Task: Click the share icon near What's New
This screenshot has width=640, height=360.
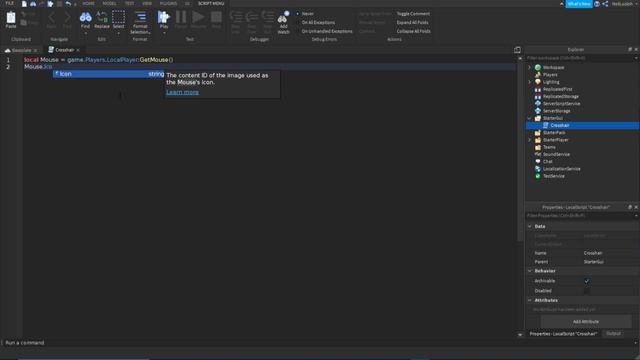Action: [605, 4]
